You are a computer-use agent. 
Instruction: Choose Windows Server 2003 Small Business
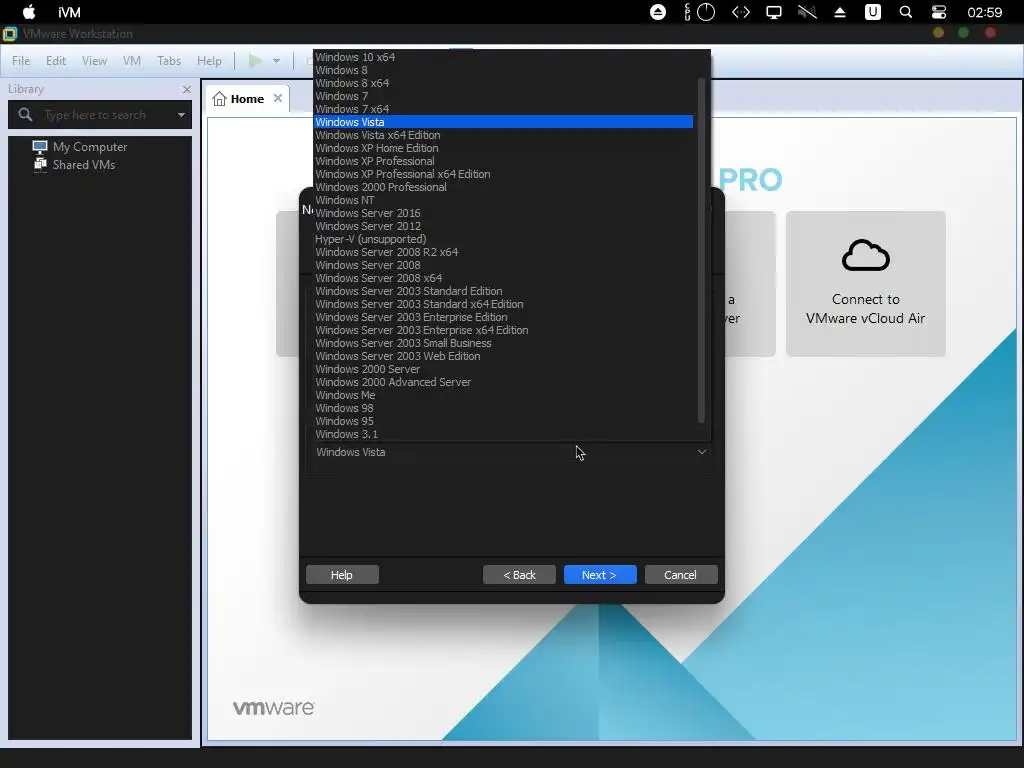pos(504,344)
